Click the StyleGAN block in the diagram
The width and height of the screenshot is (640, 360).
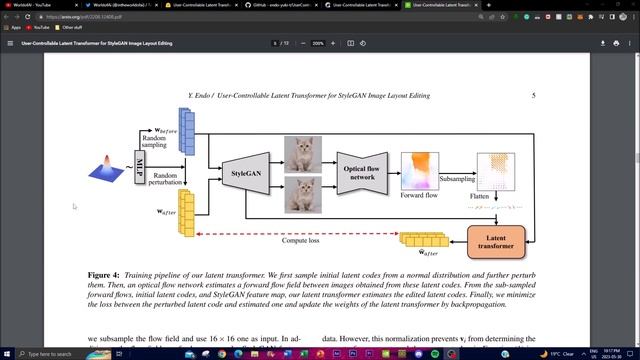(246, 173)
